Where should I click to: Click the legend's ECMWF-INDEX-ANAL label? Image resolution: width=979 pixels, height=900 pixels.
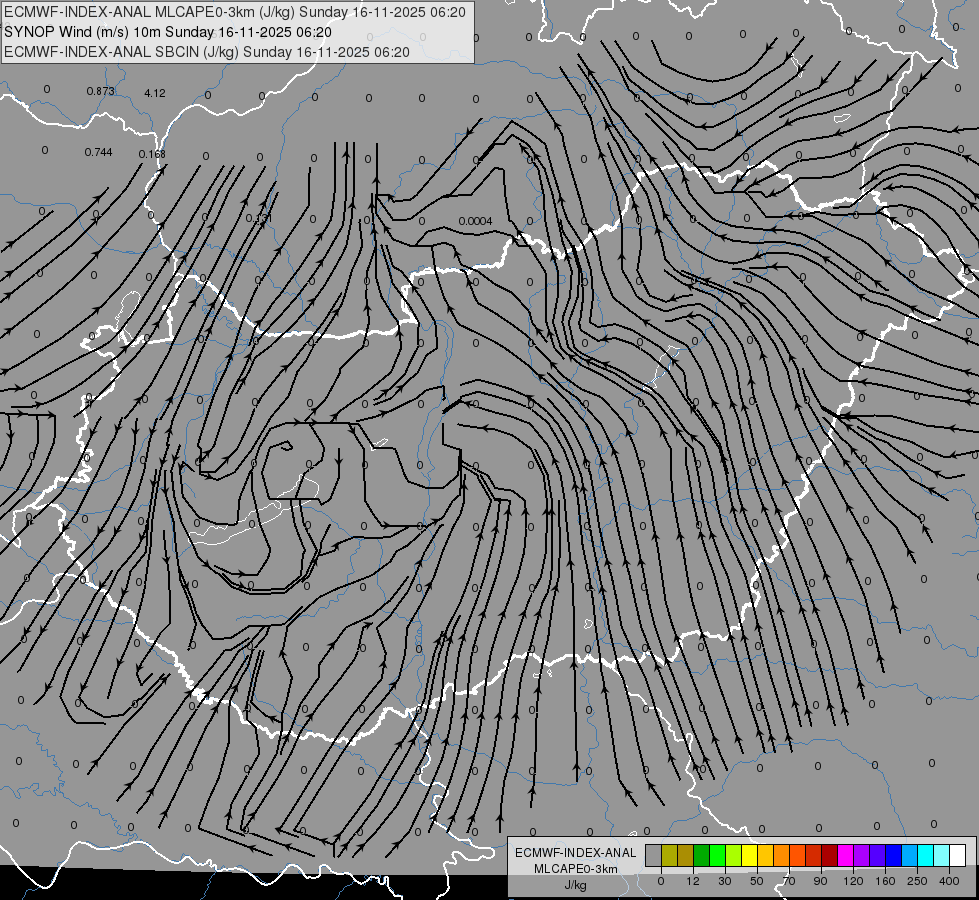(576, 853)
